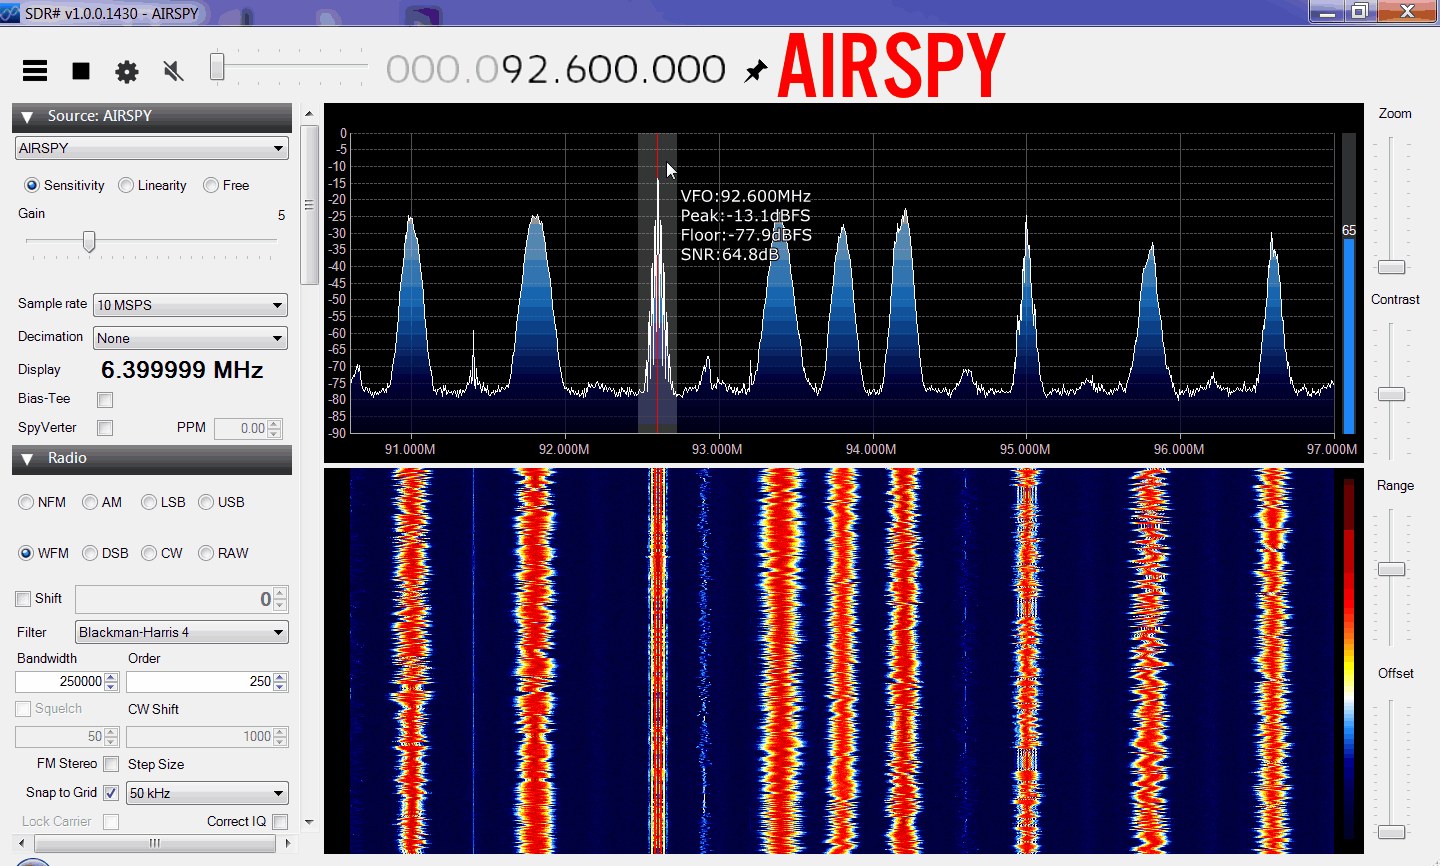The image size is (1440, 866).
Task: Select the Linearity gain mode
Action: [x=127, y=185]
